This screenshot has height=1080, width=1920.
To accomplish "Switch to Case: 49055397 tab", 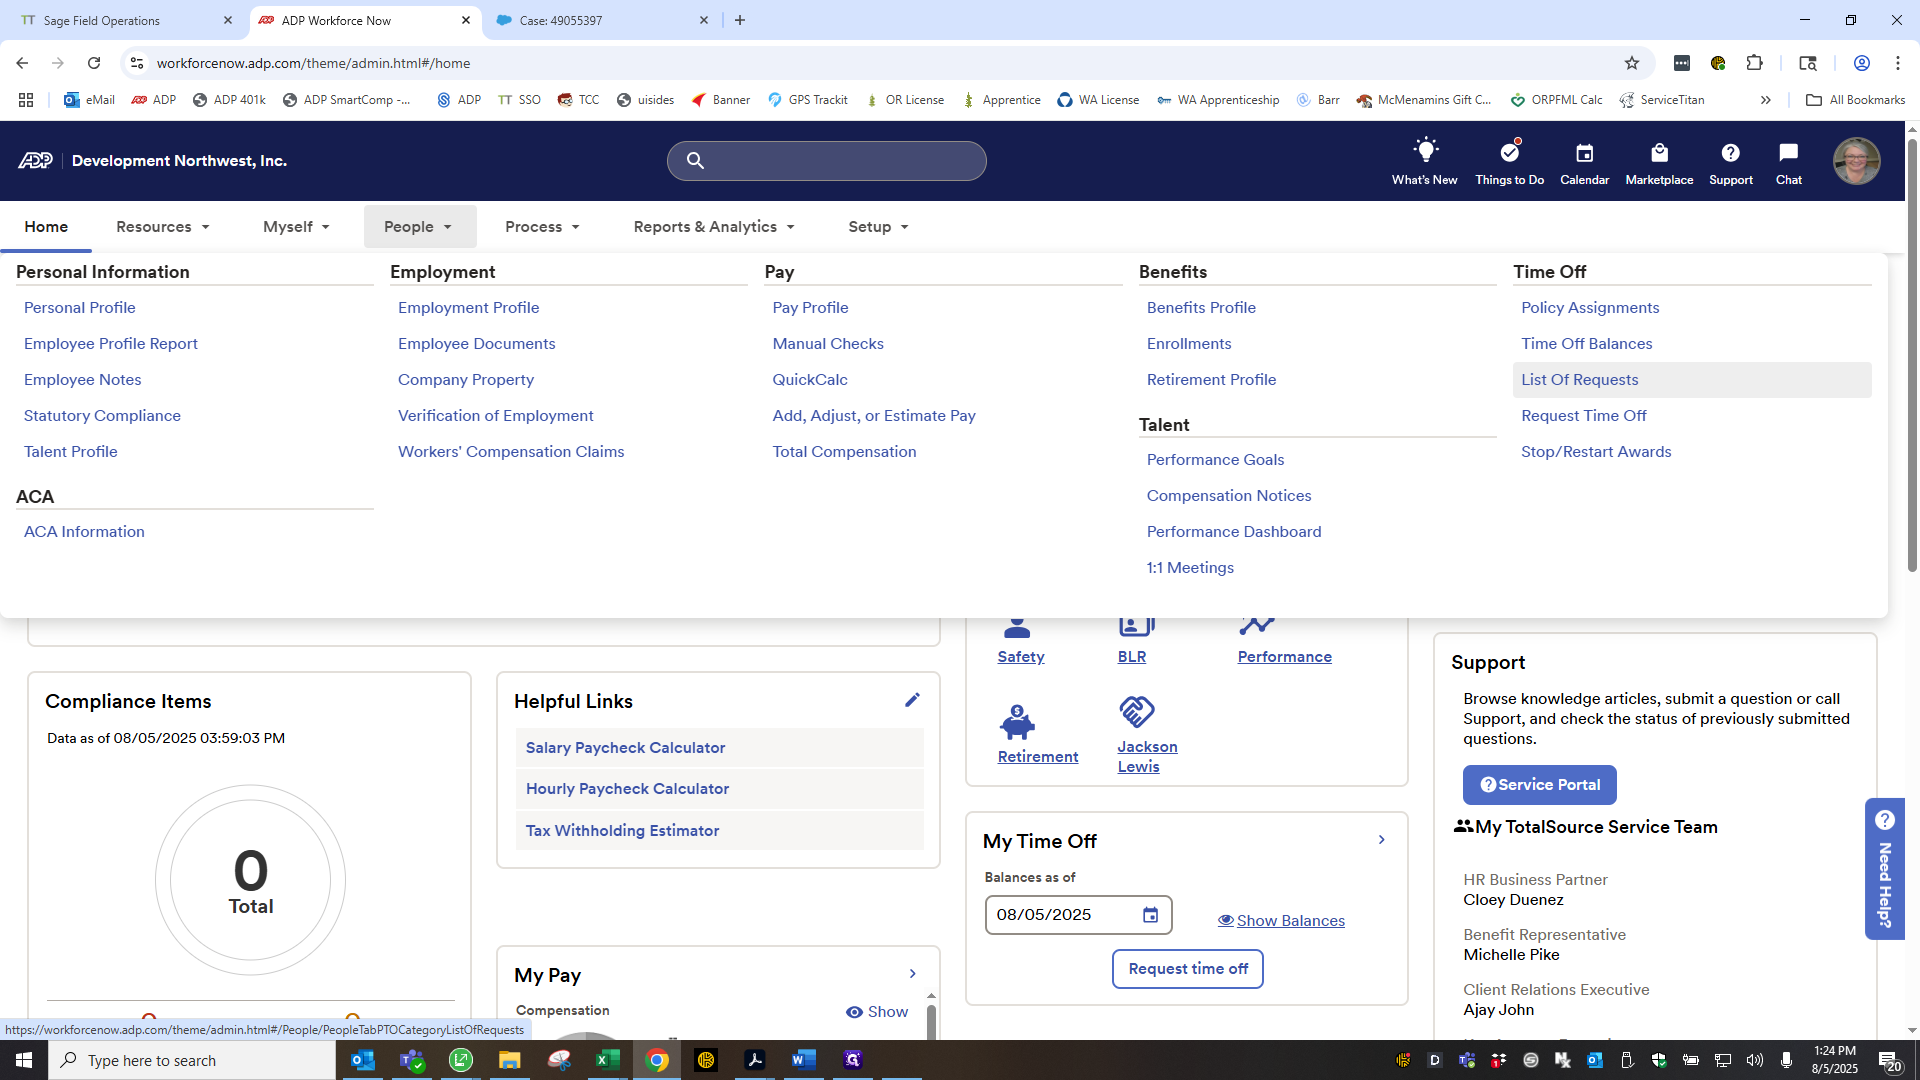I will click(600, 20).
